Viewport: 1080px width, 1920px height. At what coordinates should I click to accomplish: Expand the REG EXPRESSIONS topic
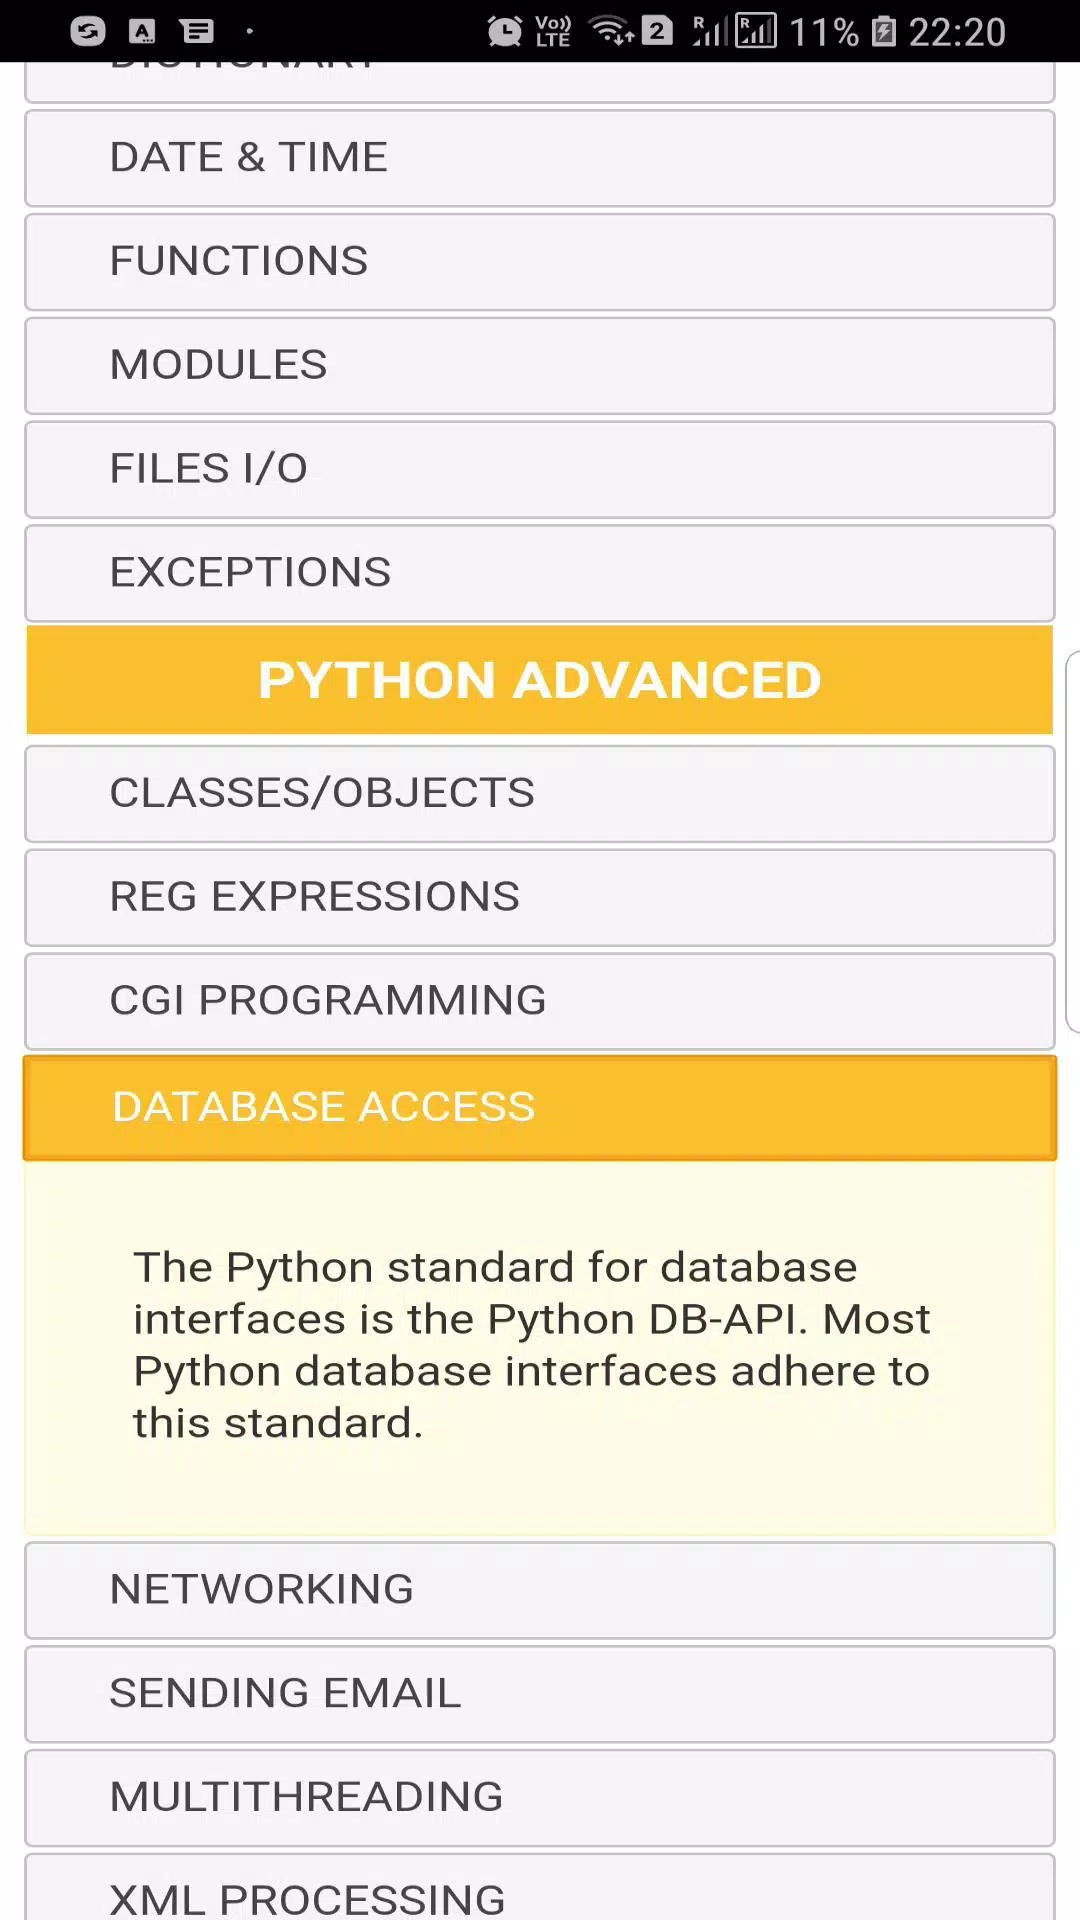coord(540,897)
